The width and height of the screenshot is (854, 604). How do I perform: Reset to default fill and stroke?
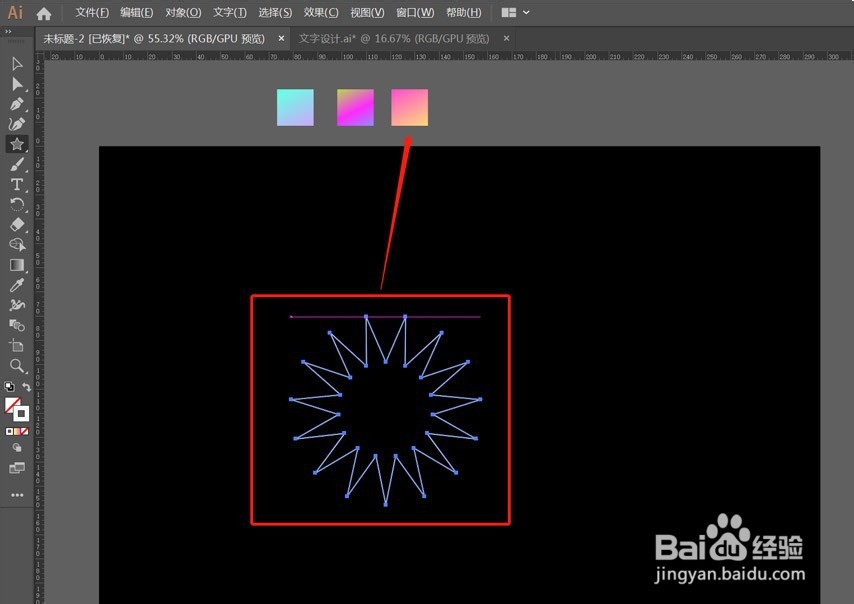click(9, 387)
